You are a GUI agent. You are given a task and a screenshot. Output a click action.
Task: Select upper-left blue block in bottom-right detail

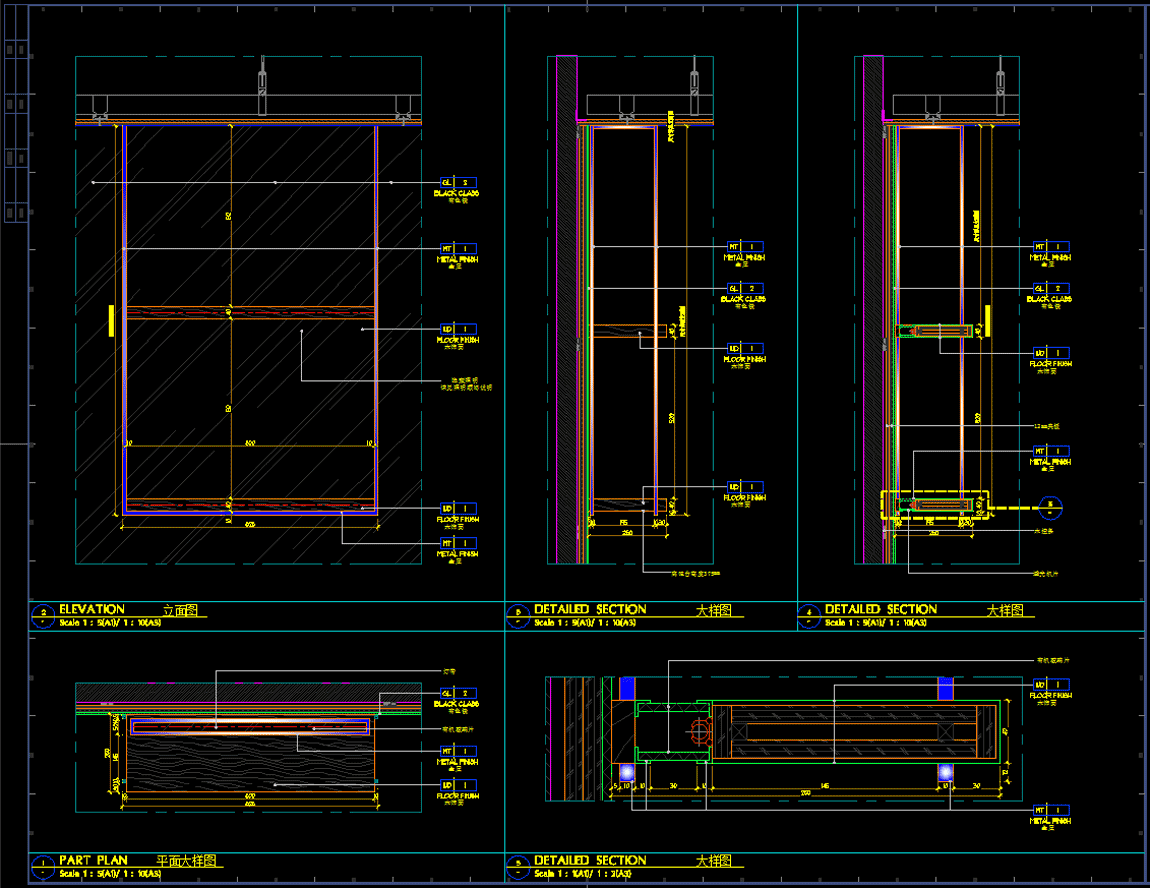coord(626,688)
